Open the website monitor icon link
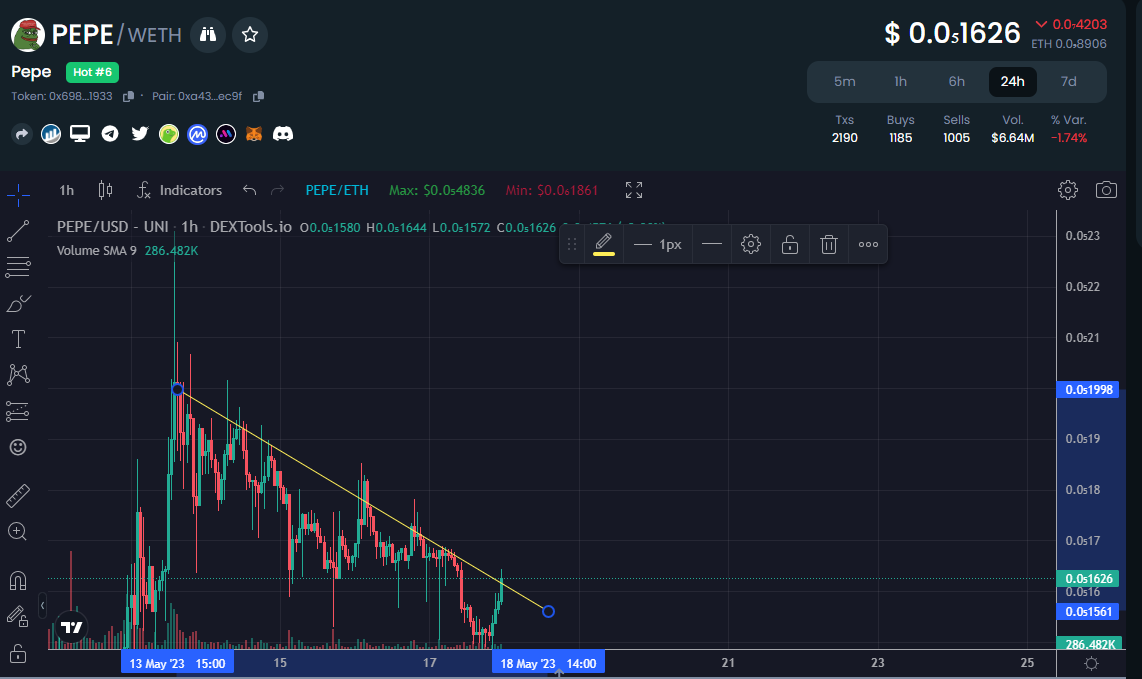Image resolution: width=1142 pixels, height=679 pixels. pyautogui.click(x=79, y=134)
